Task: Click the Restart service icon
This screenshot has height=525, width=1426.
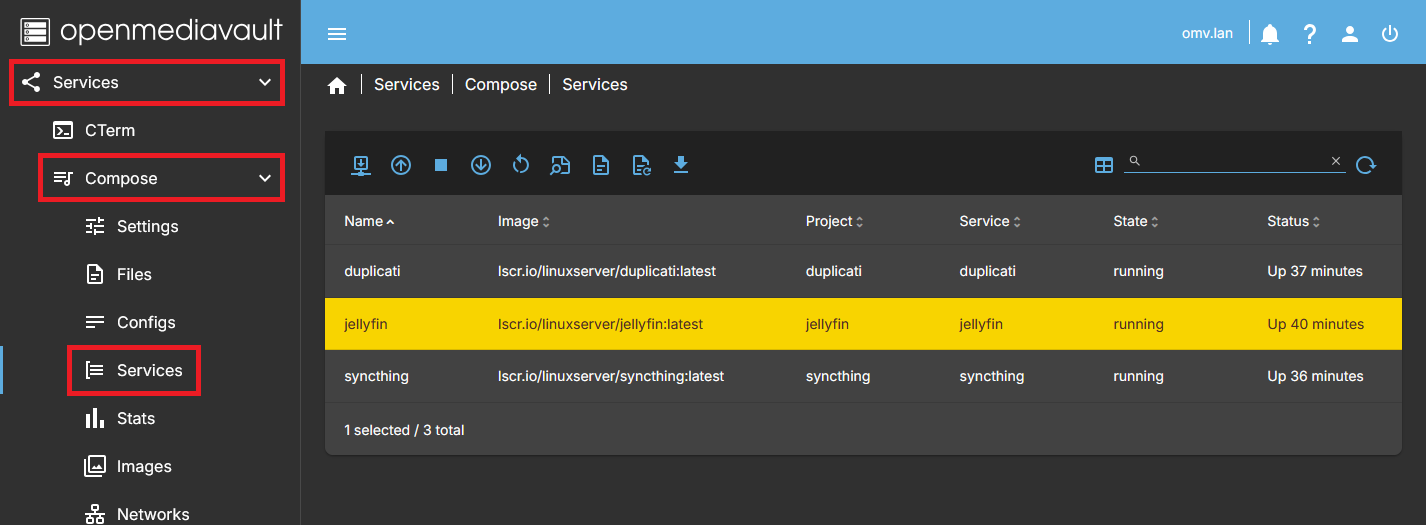Action: coord(521,165)
